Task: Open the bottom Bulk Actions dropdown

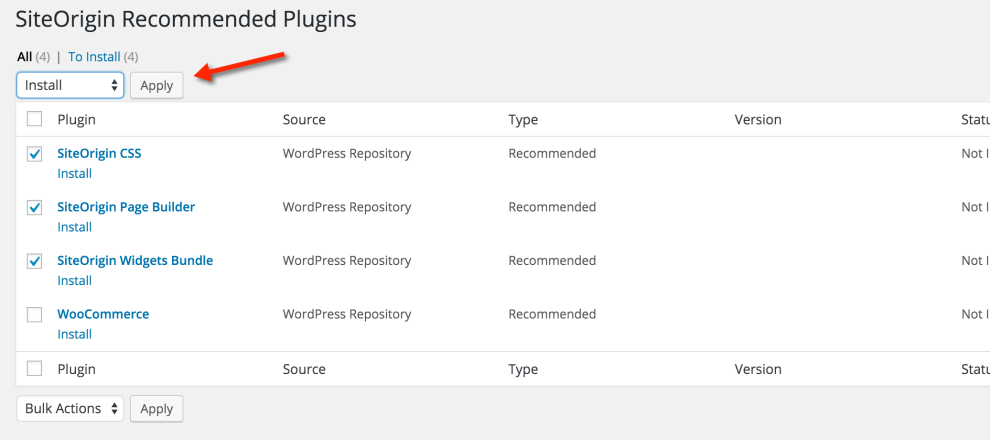Action: [70, 408]
